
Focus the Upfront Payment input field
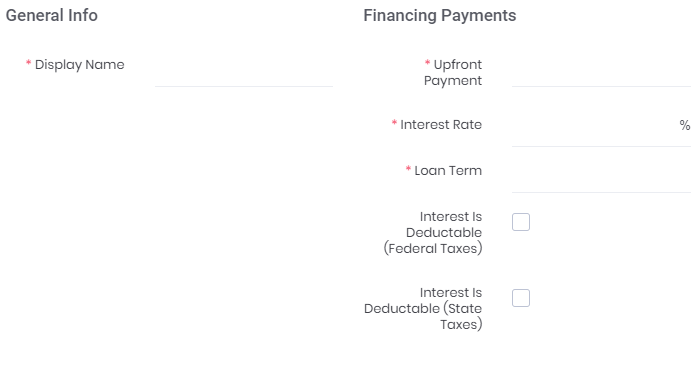pyautogui.click(x=601, y=71)
